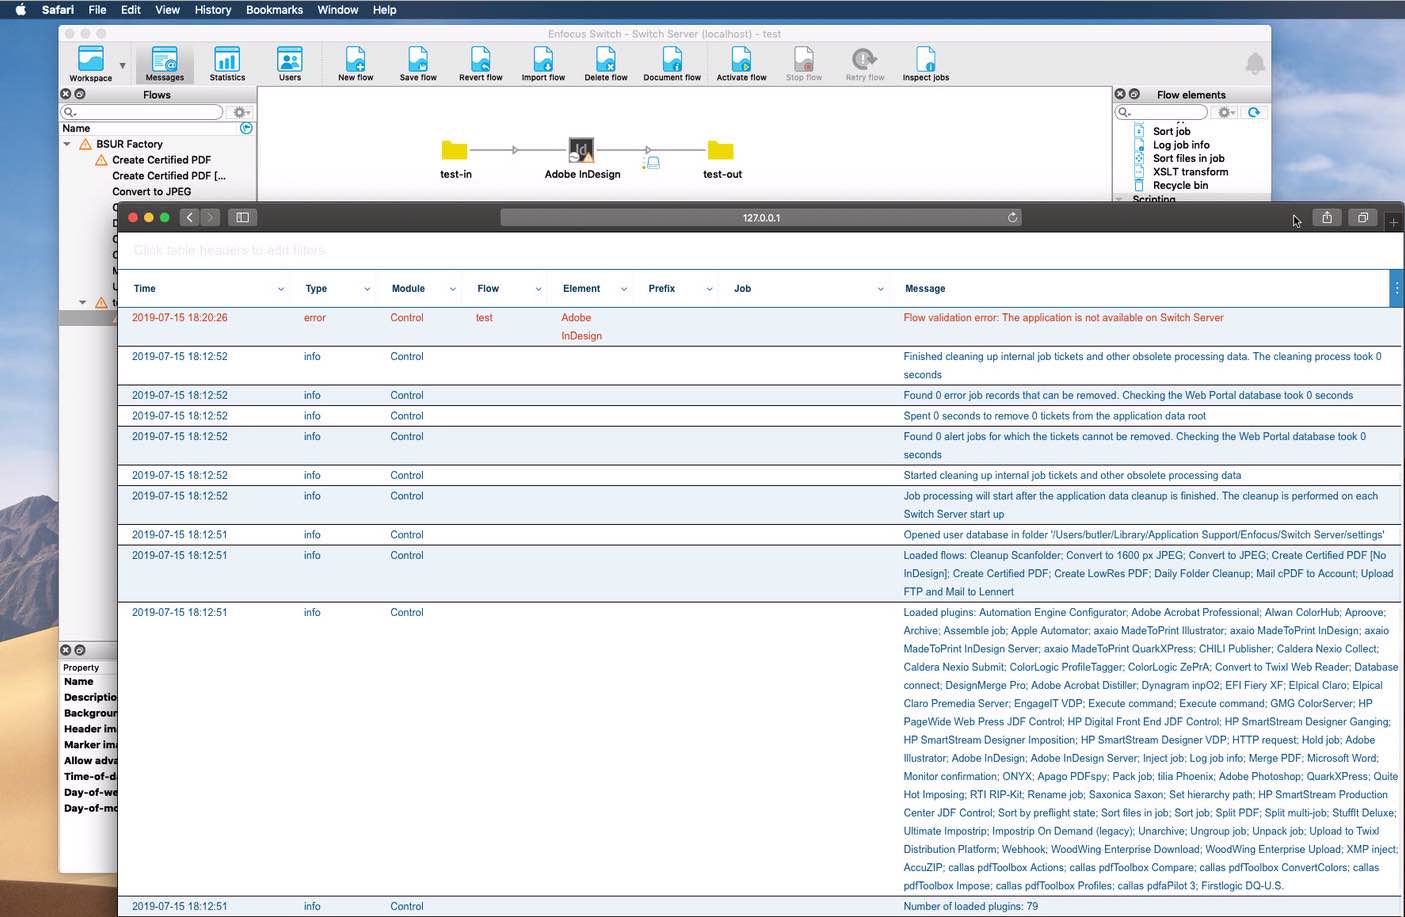Click the Safari address bar 127.0.0.1

coord(761,217)
